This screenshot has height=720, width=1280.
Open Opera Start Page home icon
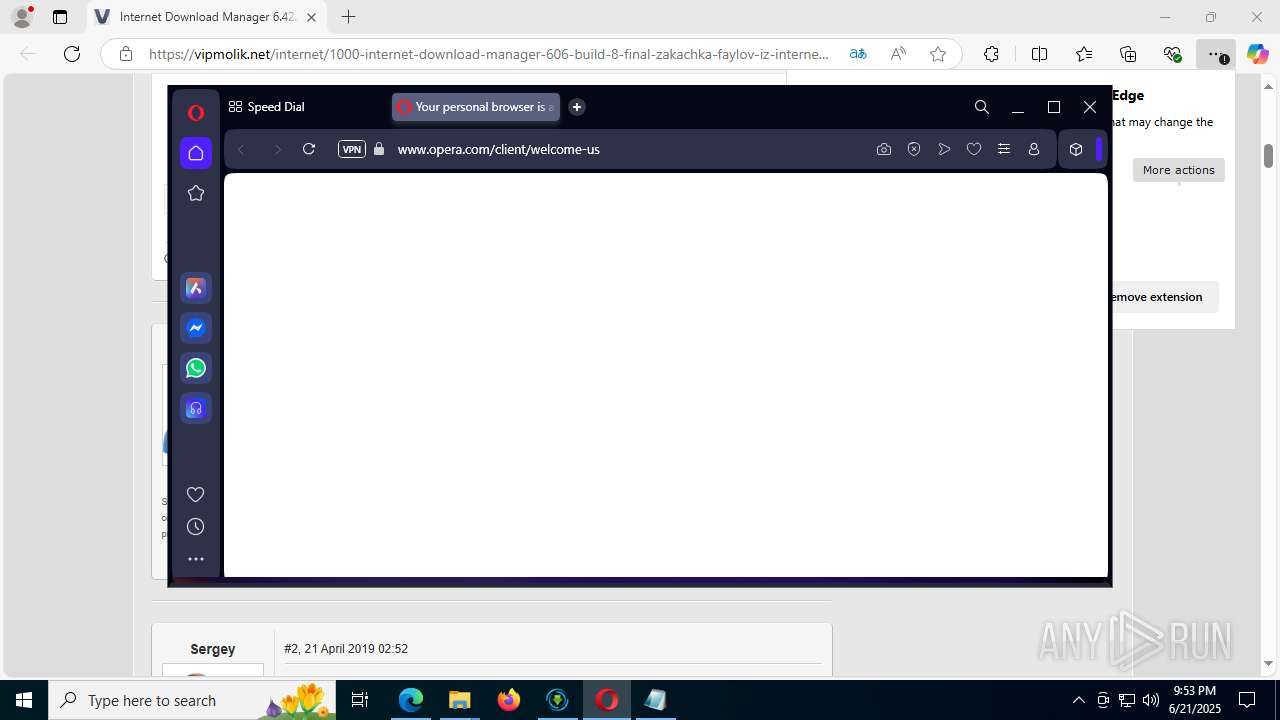coord(196,153)
